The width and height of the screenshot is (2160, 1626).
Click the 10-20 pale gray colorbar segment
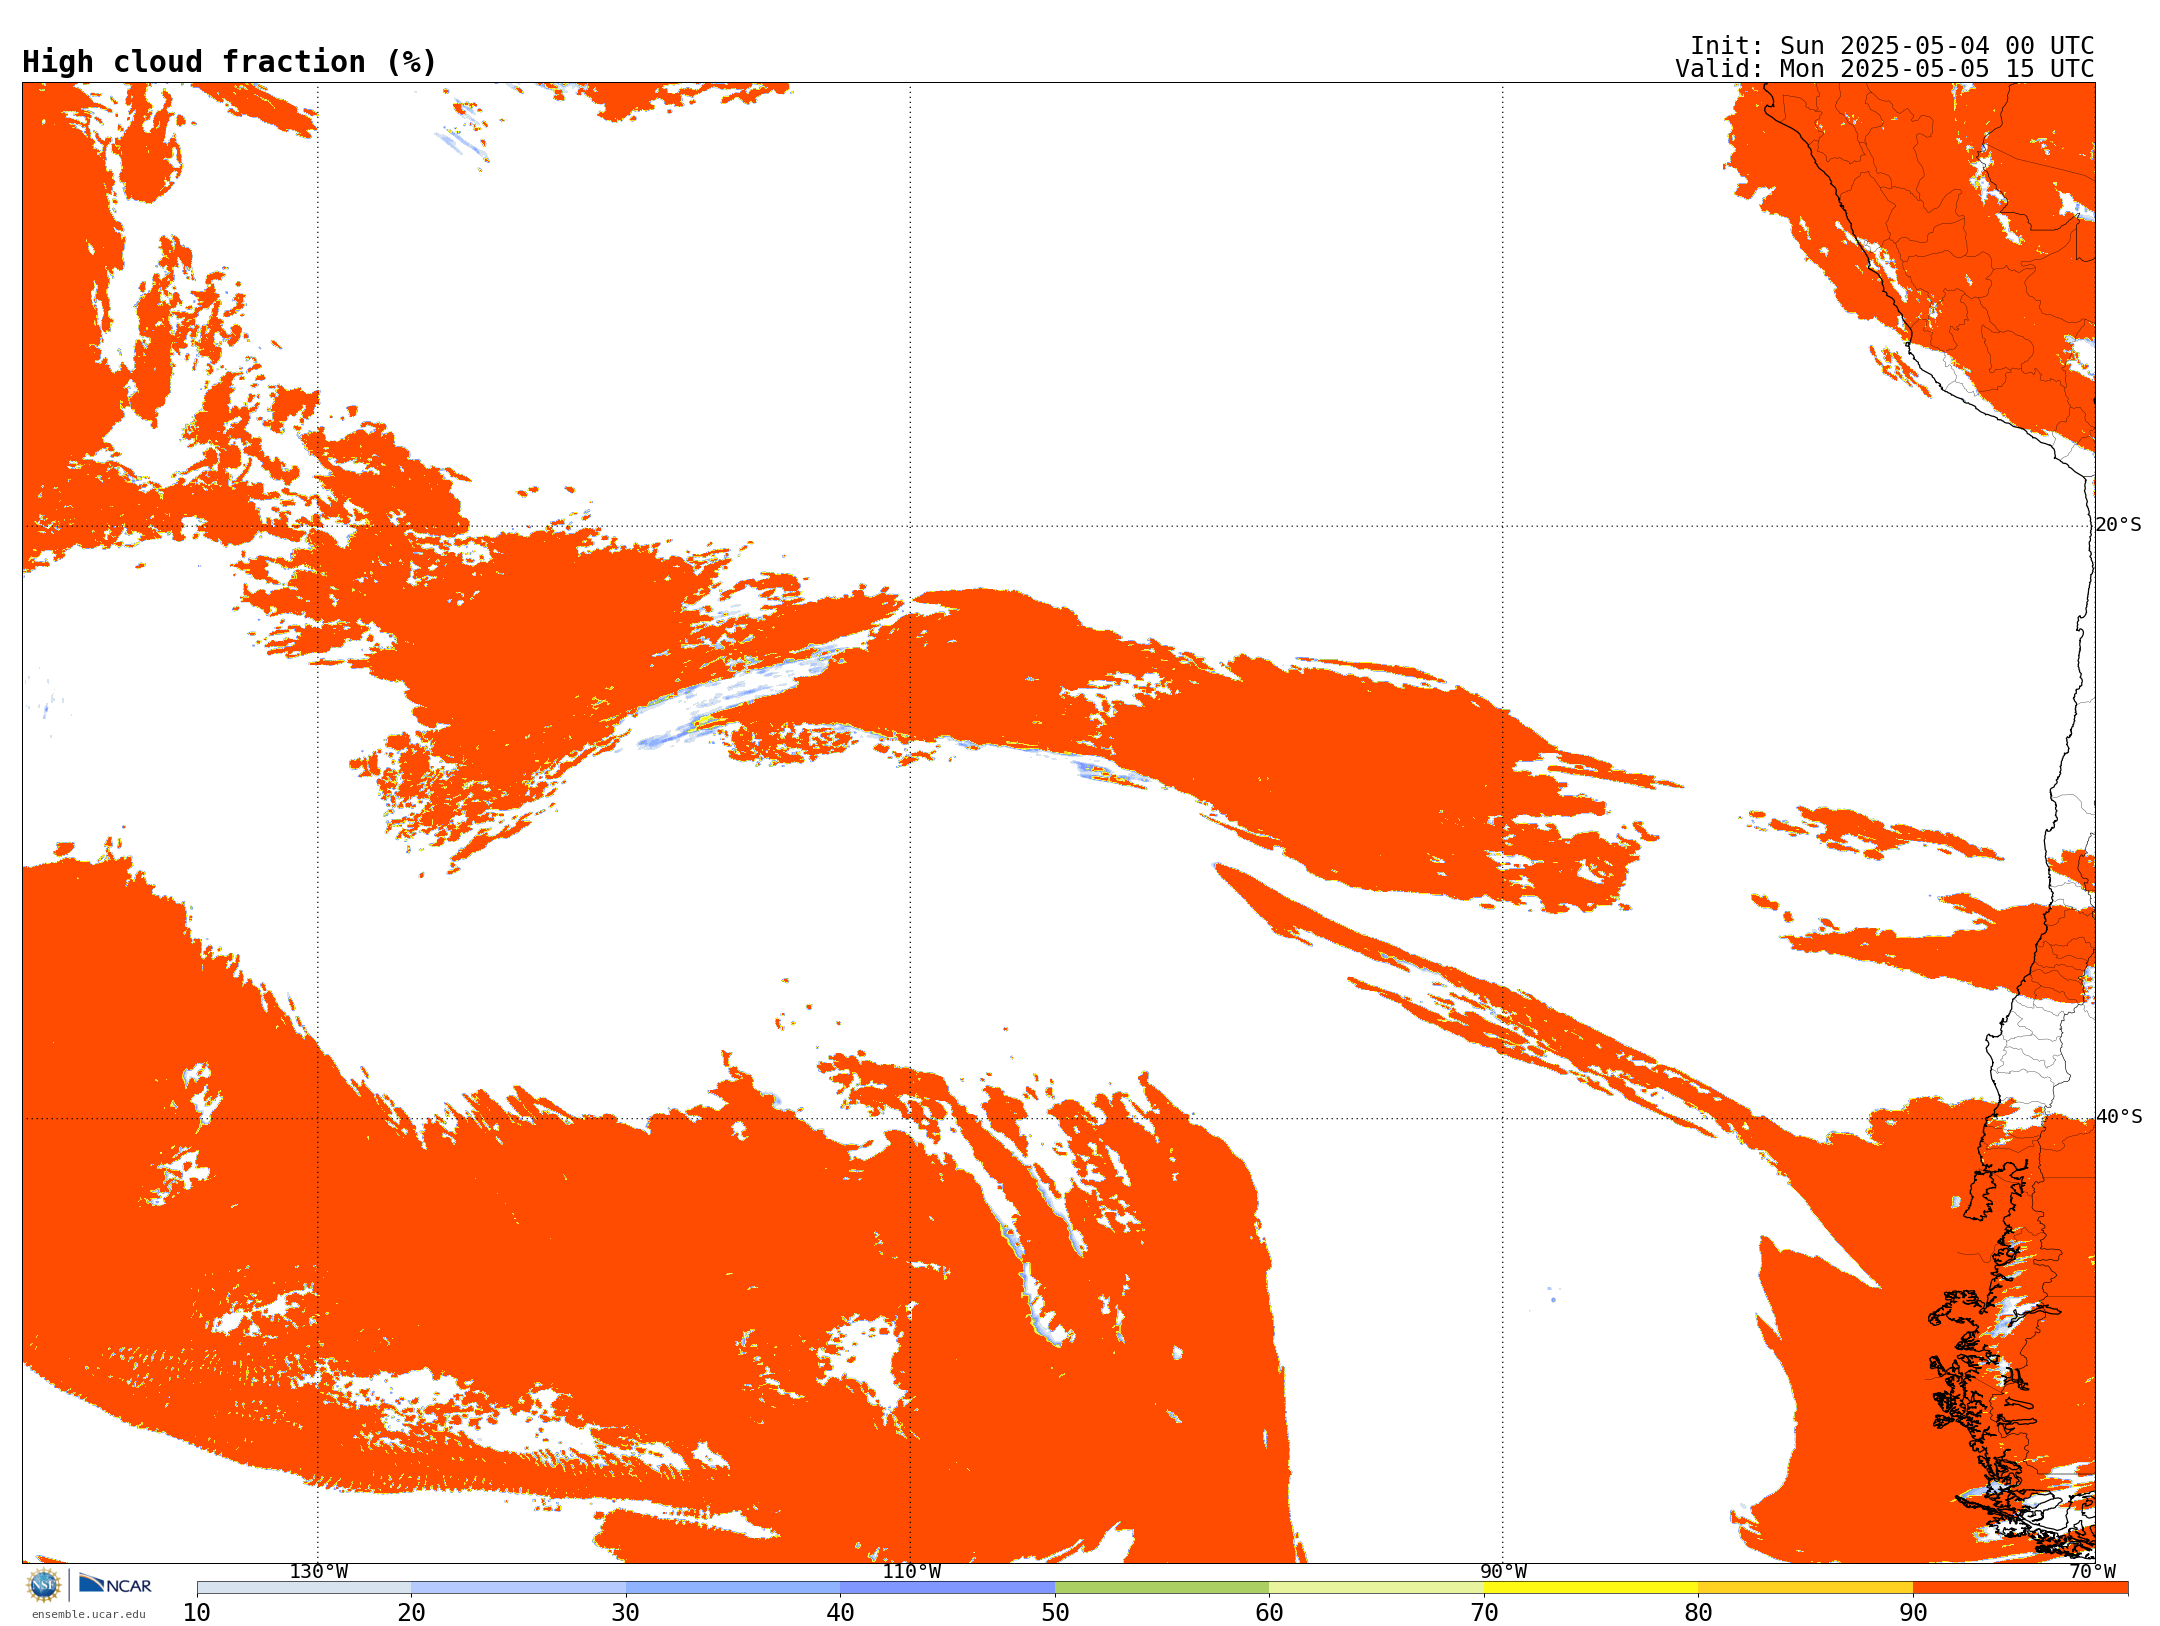(x=304, y=1588)
